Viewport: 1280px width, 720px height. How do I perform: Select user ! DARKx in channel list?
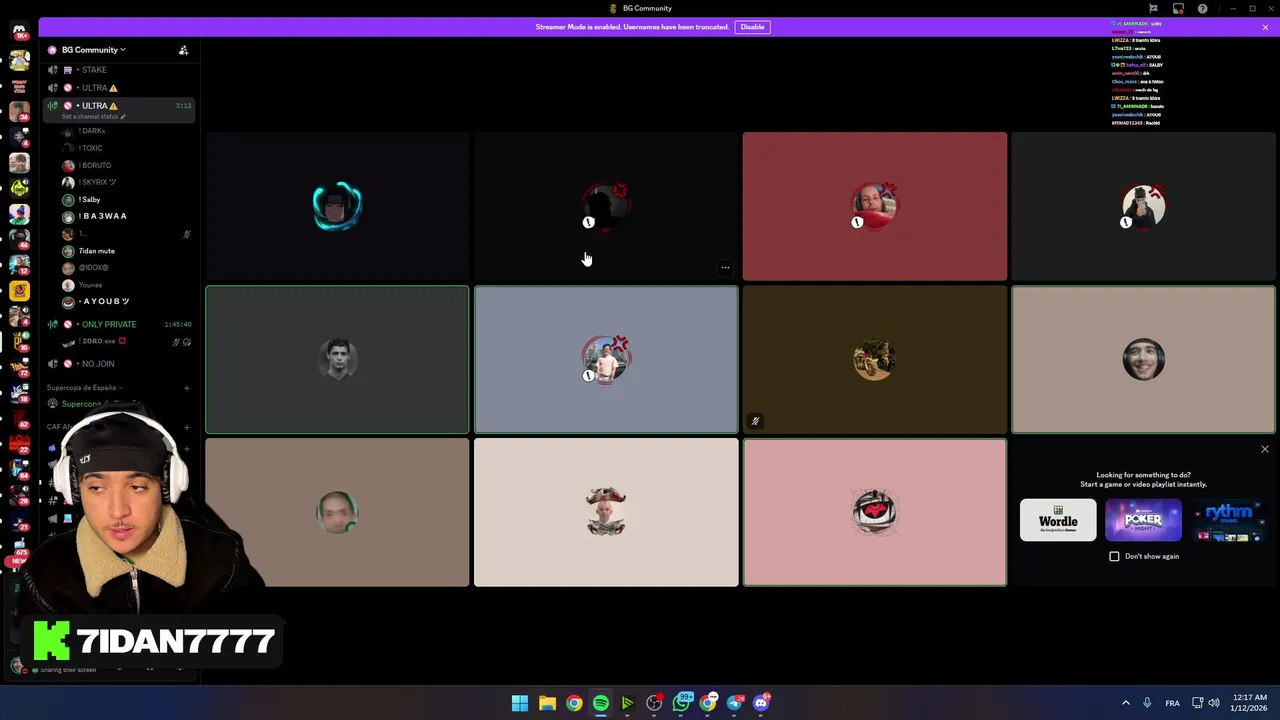[92, 131]
